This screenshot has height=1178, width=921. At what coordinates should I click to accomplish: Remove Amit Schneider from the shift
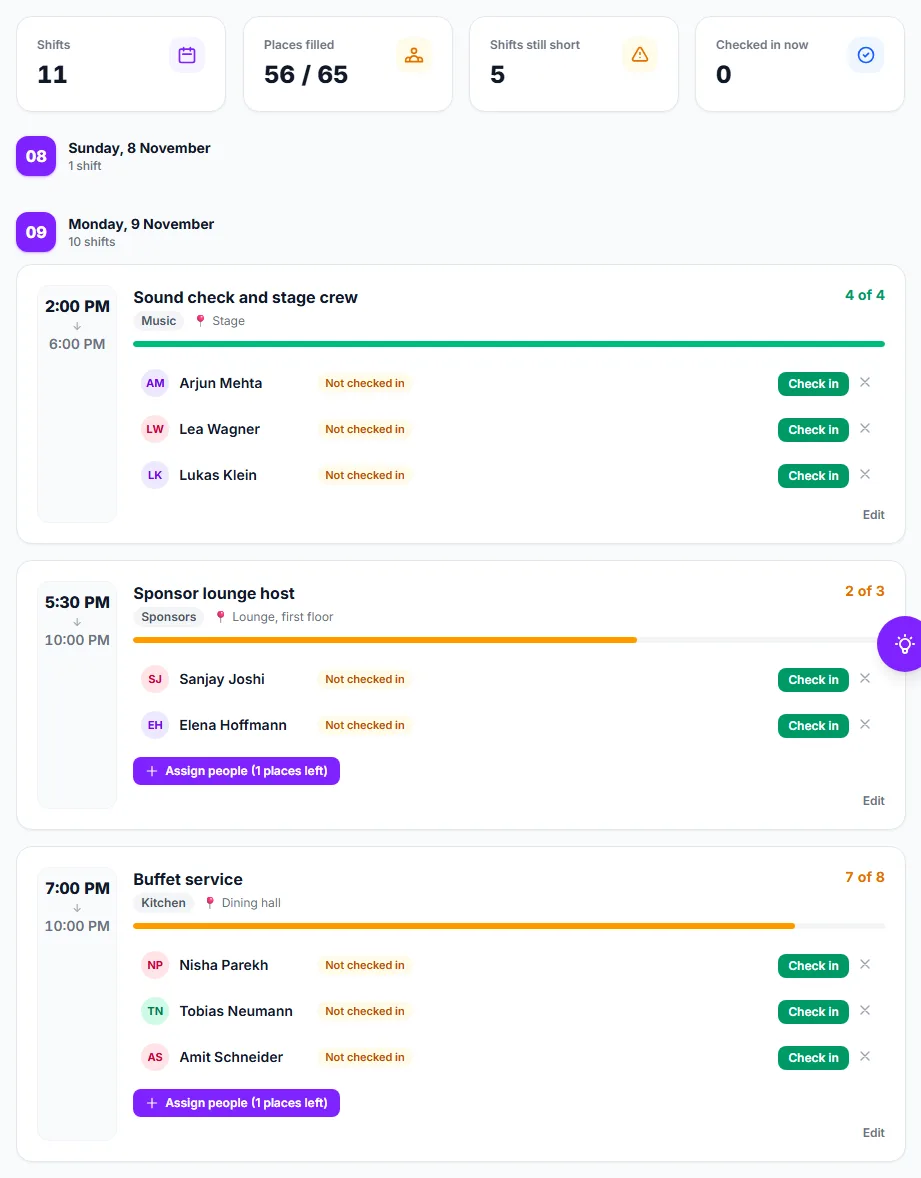click(x=865, y=1056)
